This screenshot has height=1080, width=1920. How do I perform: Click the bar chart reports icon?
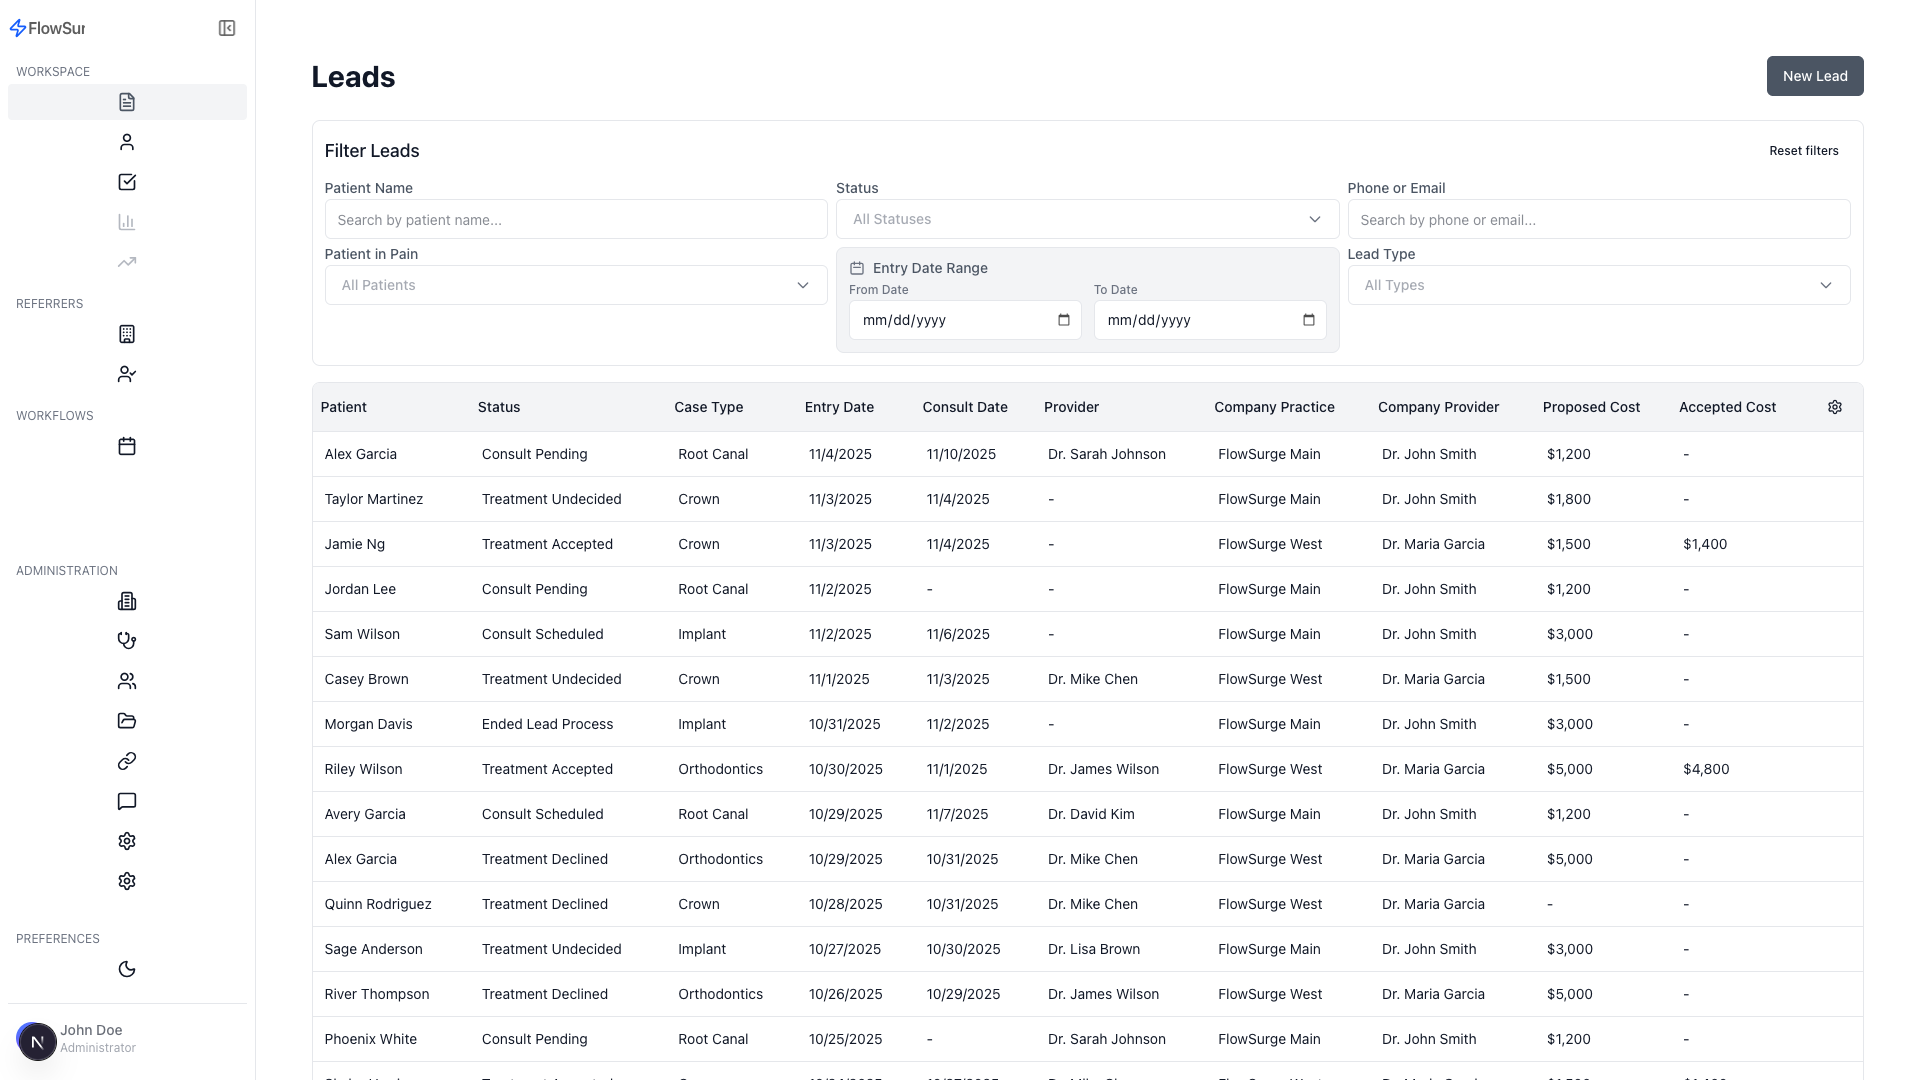pyautogui.click(x=126, y=222)
